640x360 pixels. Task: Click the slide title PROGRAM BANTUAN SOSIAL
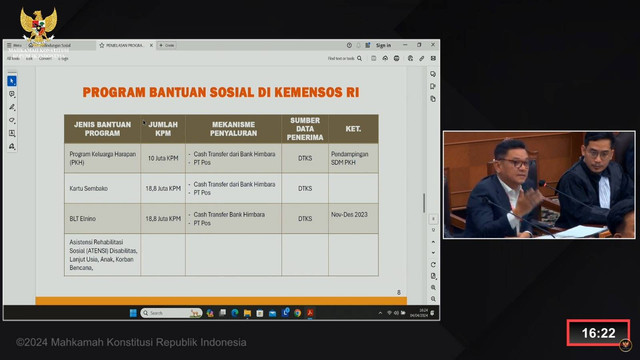[221, 92]
